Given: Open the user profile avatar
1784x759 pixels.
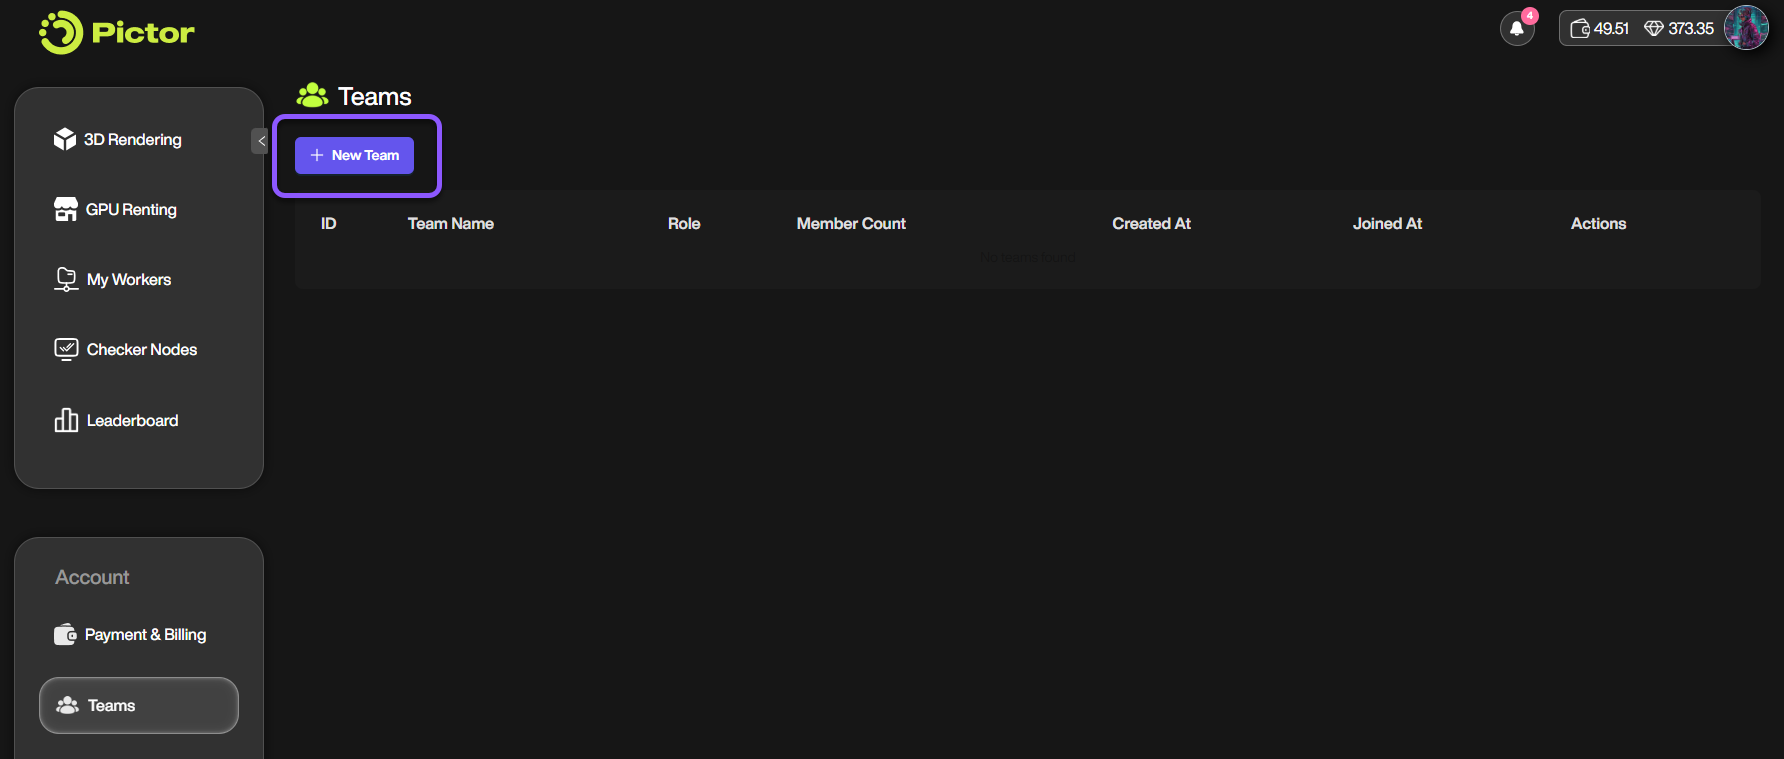Looking at the screenshot, I should [x=1746, y=28].
